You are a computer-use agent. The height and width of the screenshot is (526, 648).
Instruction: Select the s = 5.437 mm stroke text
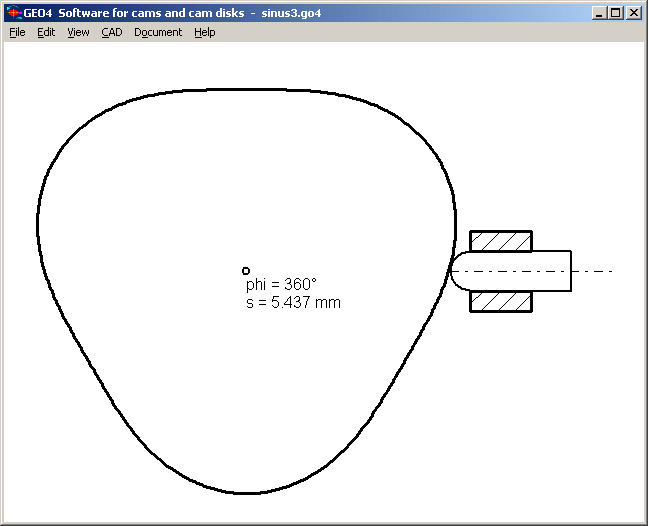click(293, 302)
